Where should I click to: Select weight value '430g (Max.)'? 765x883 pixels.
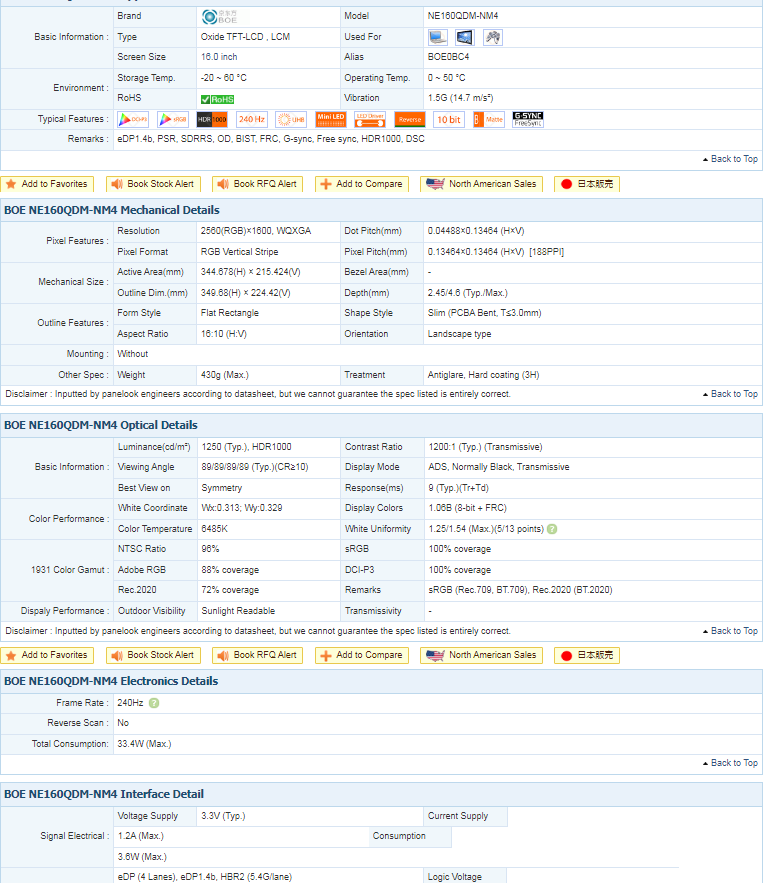pos(225,375)
